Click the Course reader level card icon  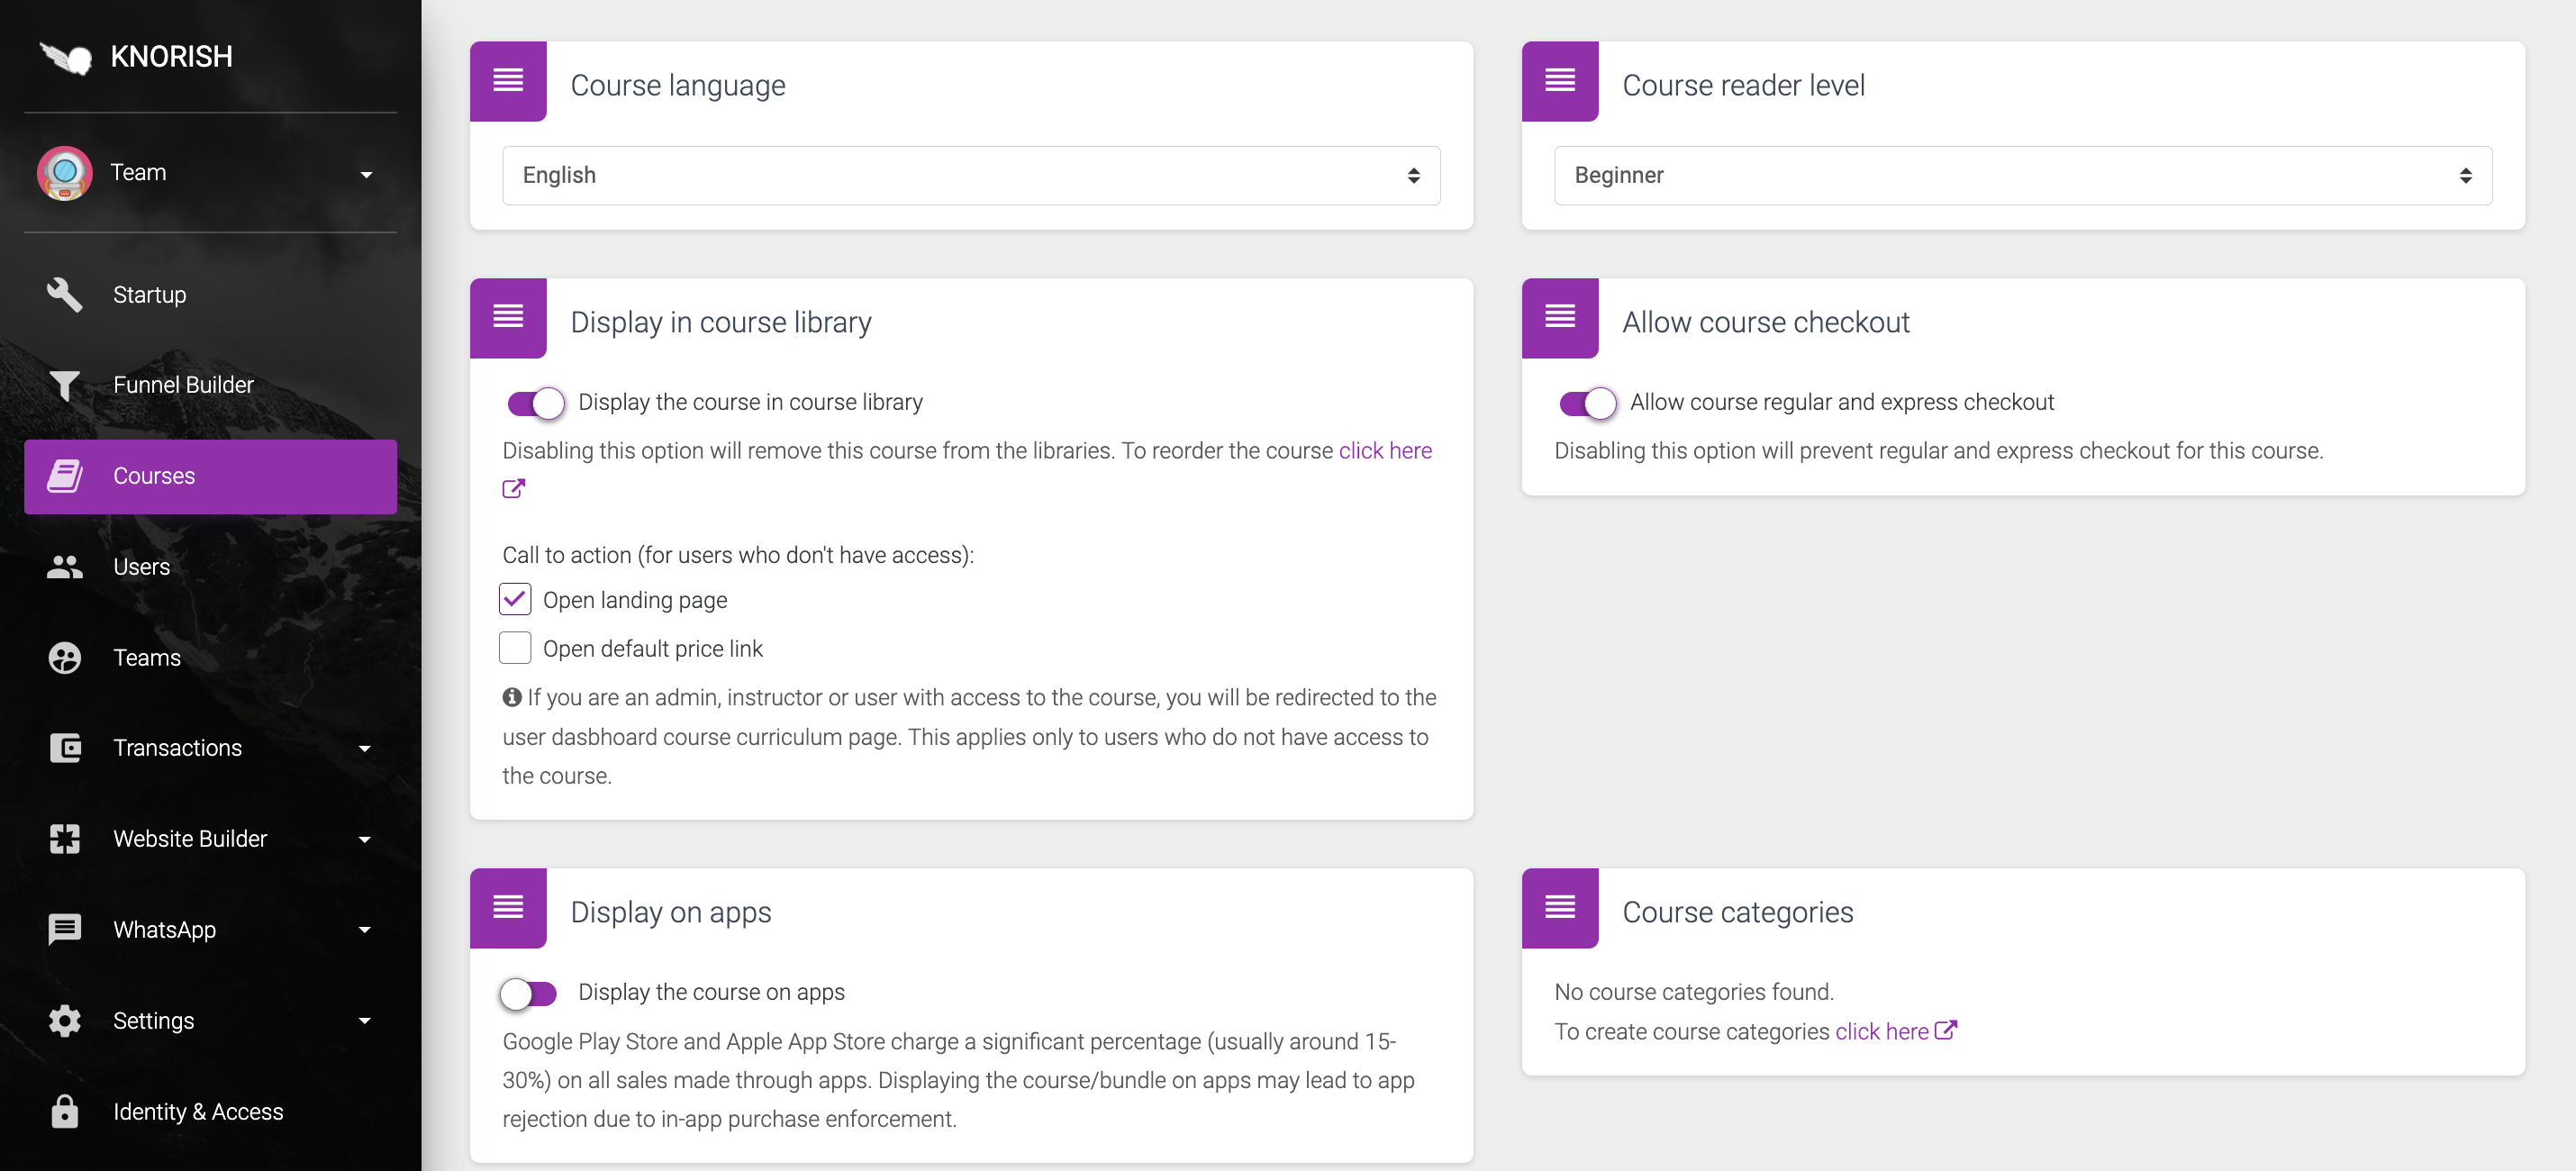1560,81
